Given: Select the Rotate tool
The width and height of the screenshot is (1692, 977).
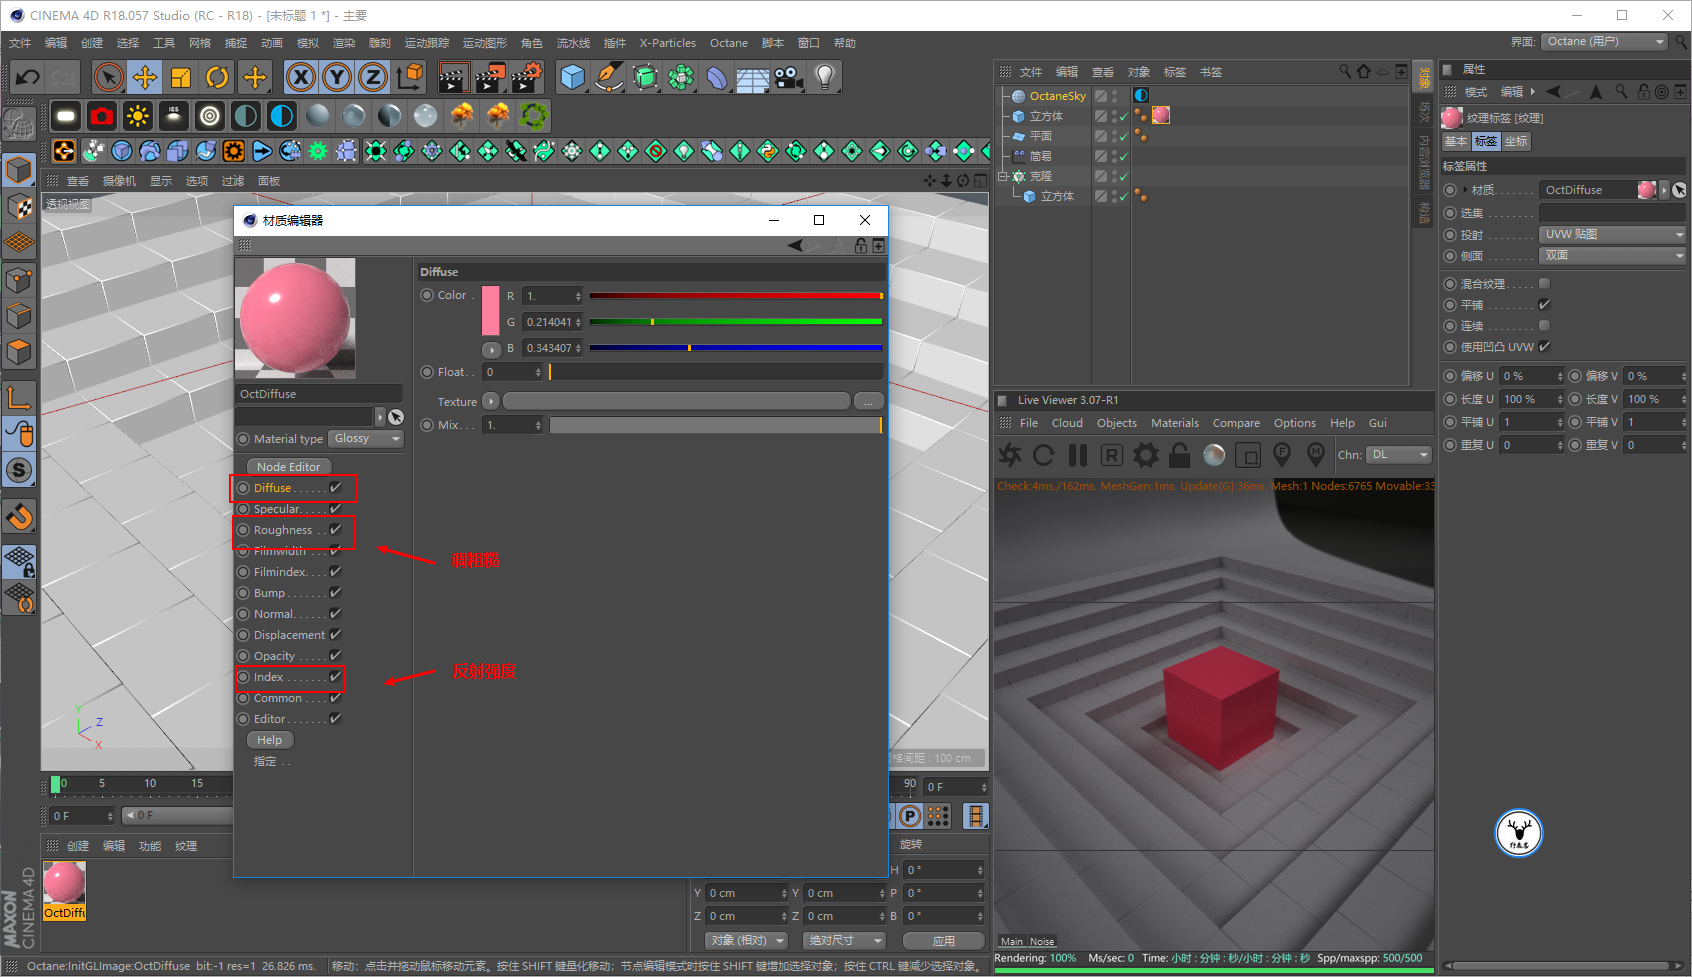Looking at the screenshot, I should [x=217, y=77].
